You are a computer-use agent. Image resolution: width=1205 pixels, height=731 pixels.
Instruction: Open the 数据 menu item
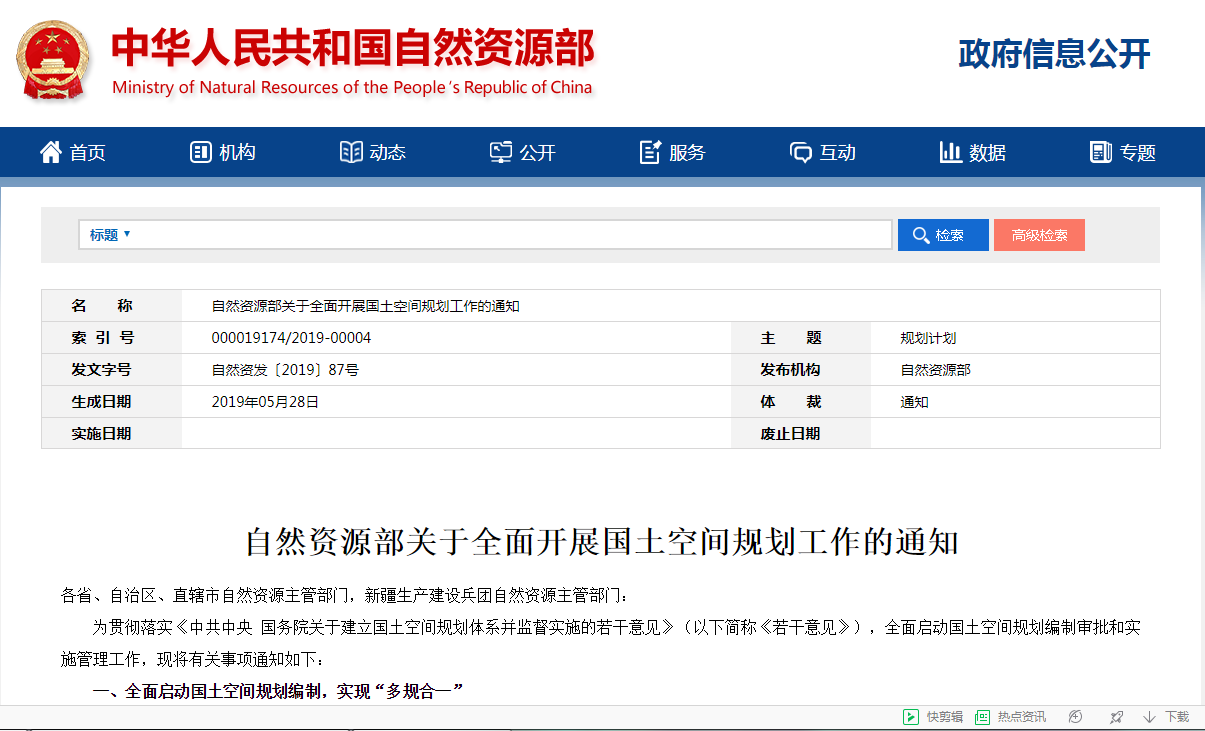[x=986, y=153]
